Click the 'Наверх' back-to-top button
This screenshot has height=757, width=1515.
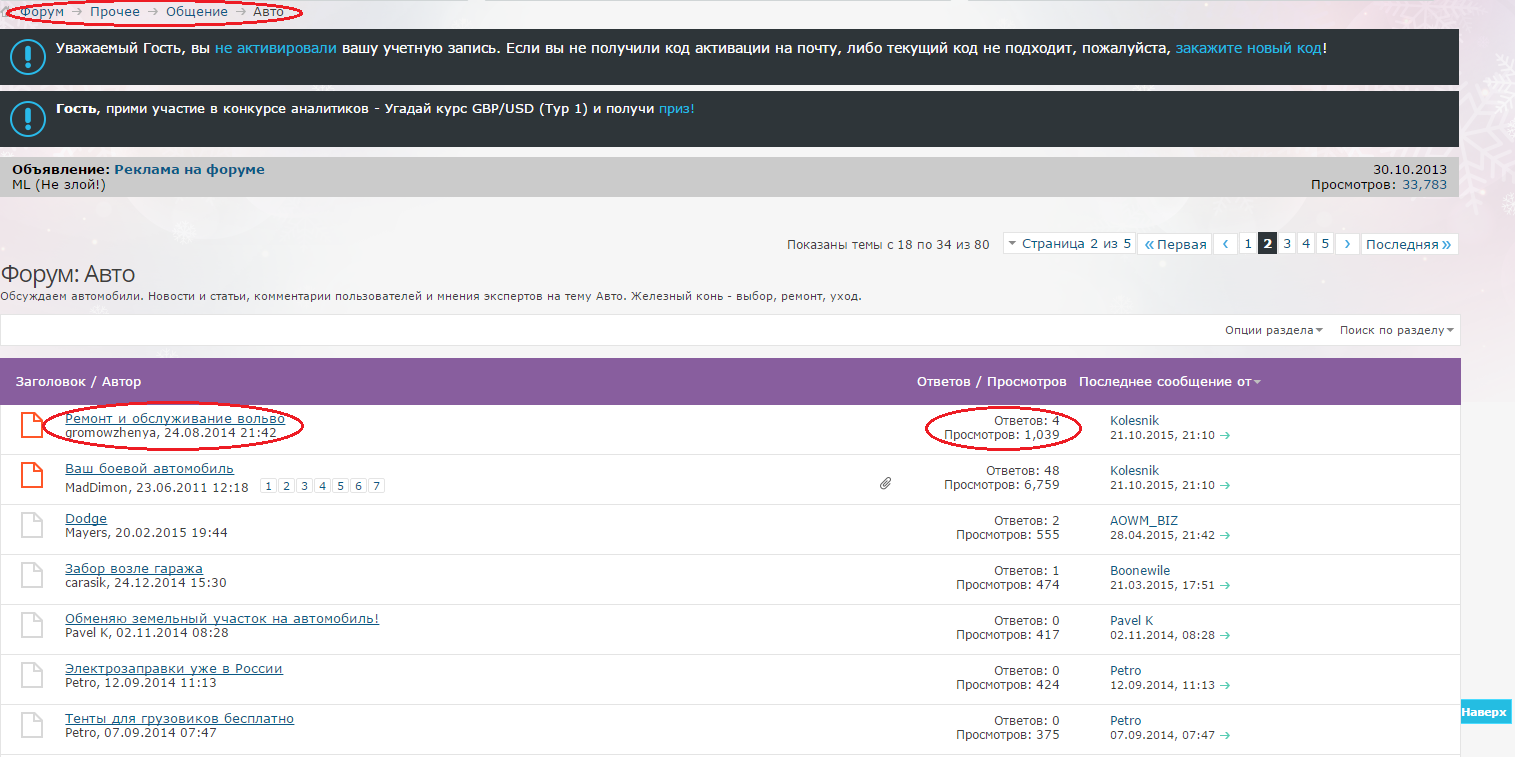tap(1484, 712)
